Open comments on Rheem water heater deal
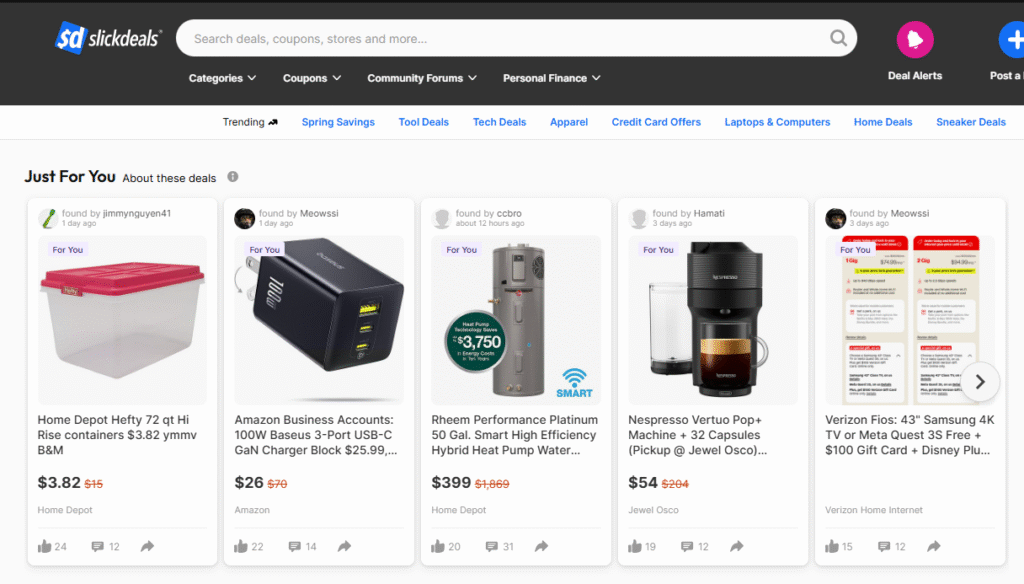 coord(492,546)
